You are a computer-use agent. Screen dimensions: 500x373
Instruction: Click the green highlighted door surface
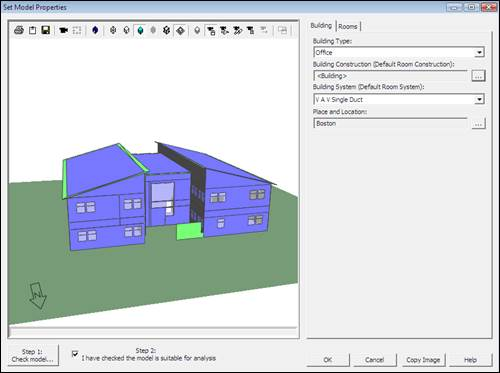[x=189, y=231]
